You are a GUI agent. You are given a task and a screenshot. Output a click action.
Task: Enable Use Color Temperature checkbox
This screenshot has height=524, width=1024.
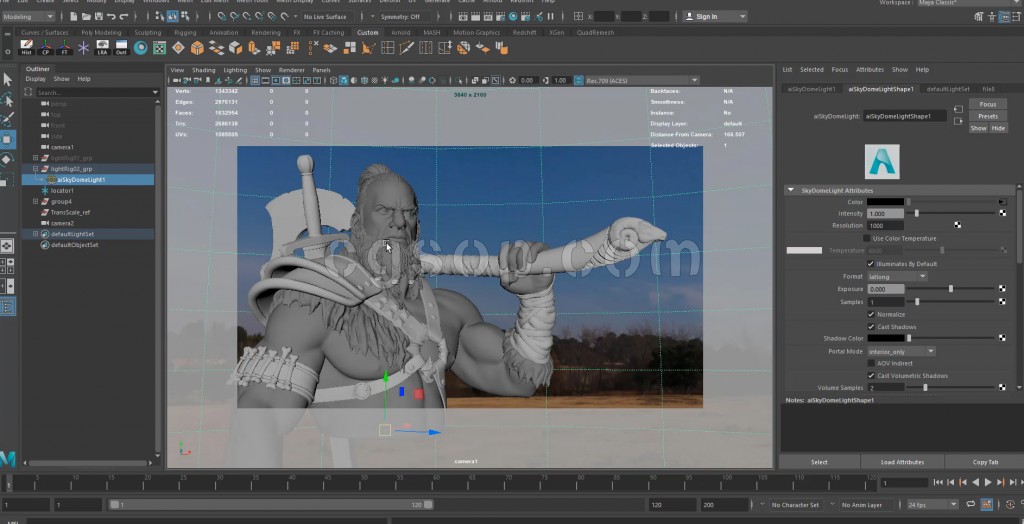867,238
